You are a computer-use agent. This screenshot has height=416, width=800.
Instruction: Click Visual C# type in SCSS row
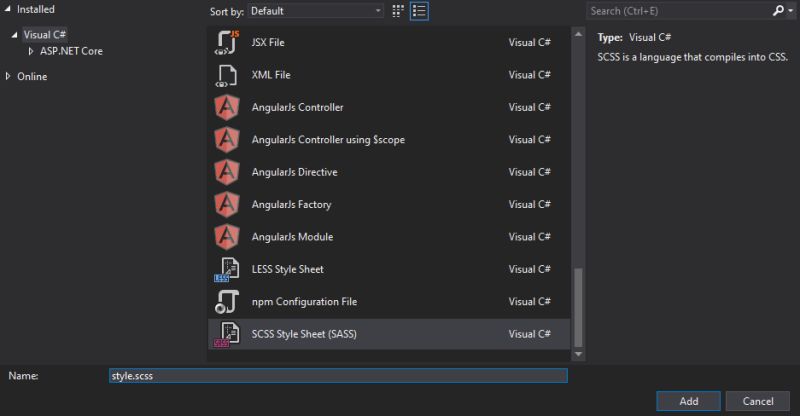530,334
